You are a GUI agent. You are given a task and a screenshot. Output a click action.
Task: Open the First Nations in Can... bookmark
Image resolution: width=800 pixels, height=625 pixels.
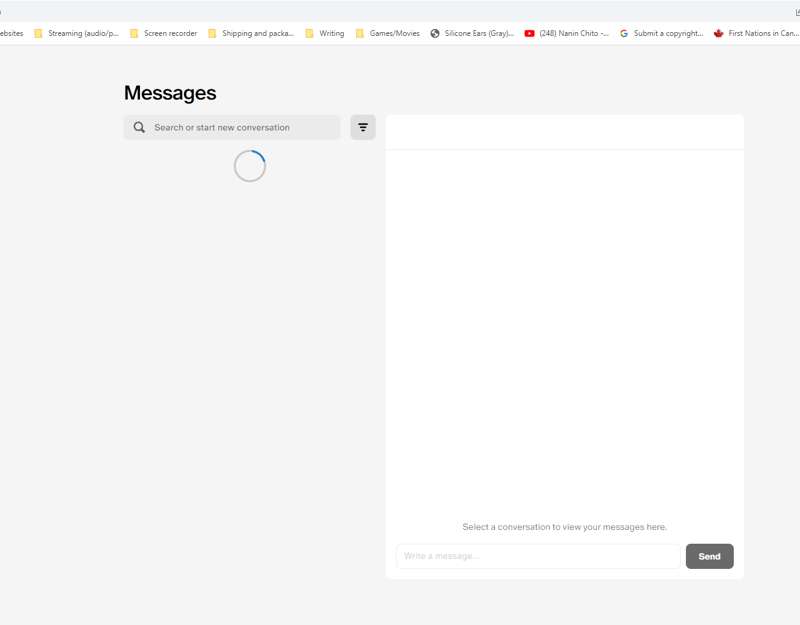[x=756, y=33]
